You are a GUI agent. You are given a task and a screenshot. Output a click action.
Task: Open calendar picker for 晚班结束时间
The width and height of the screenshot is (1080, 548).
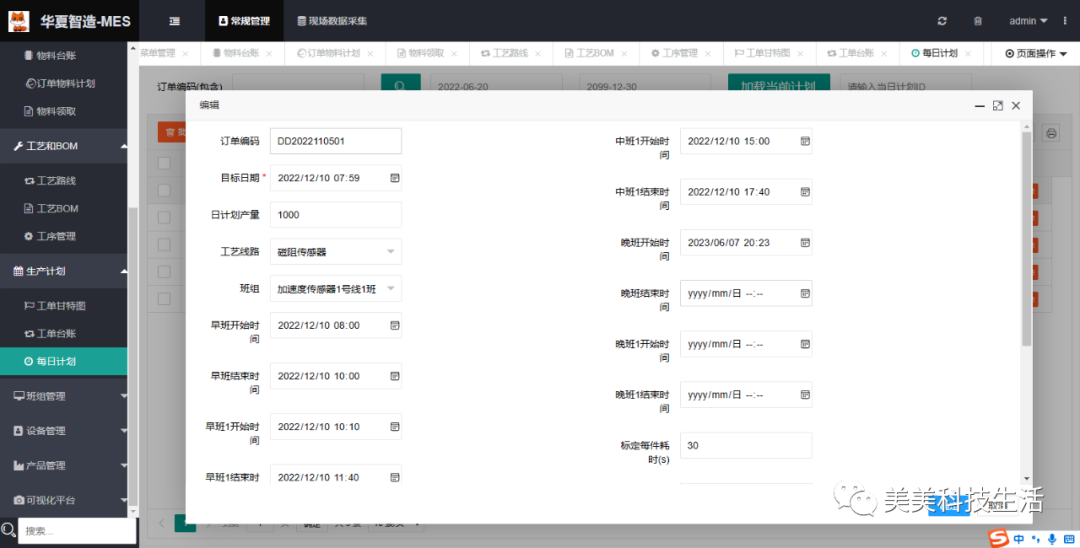click(804, 294)
